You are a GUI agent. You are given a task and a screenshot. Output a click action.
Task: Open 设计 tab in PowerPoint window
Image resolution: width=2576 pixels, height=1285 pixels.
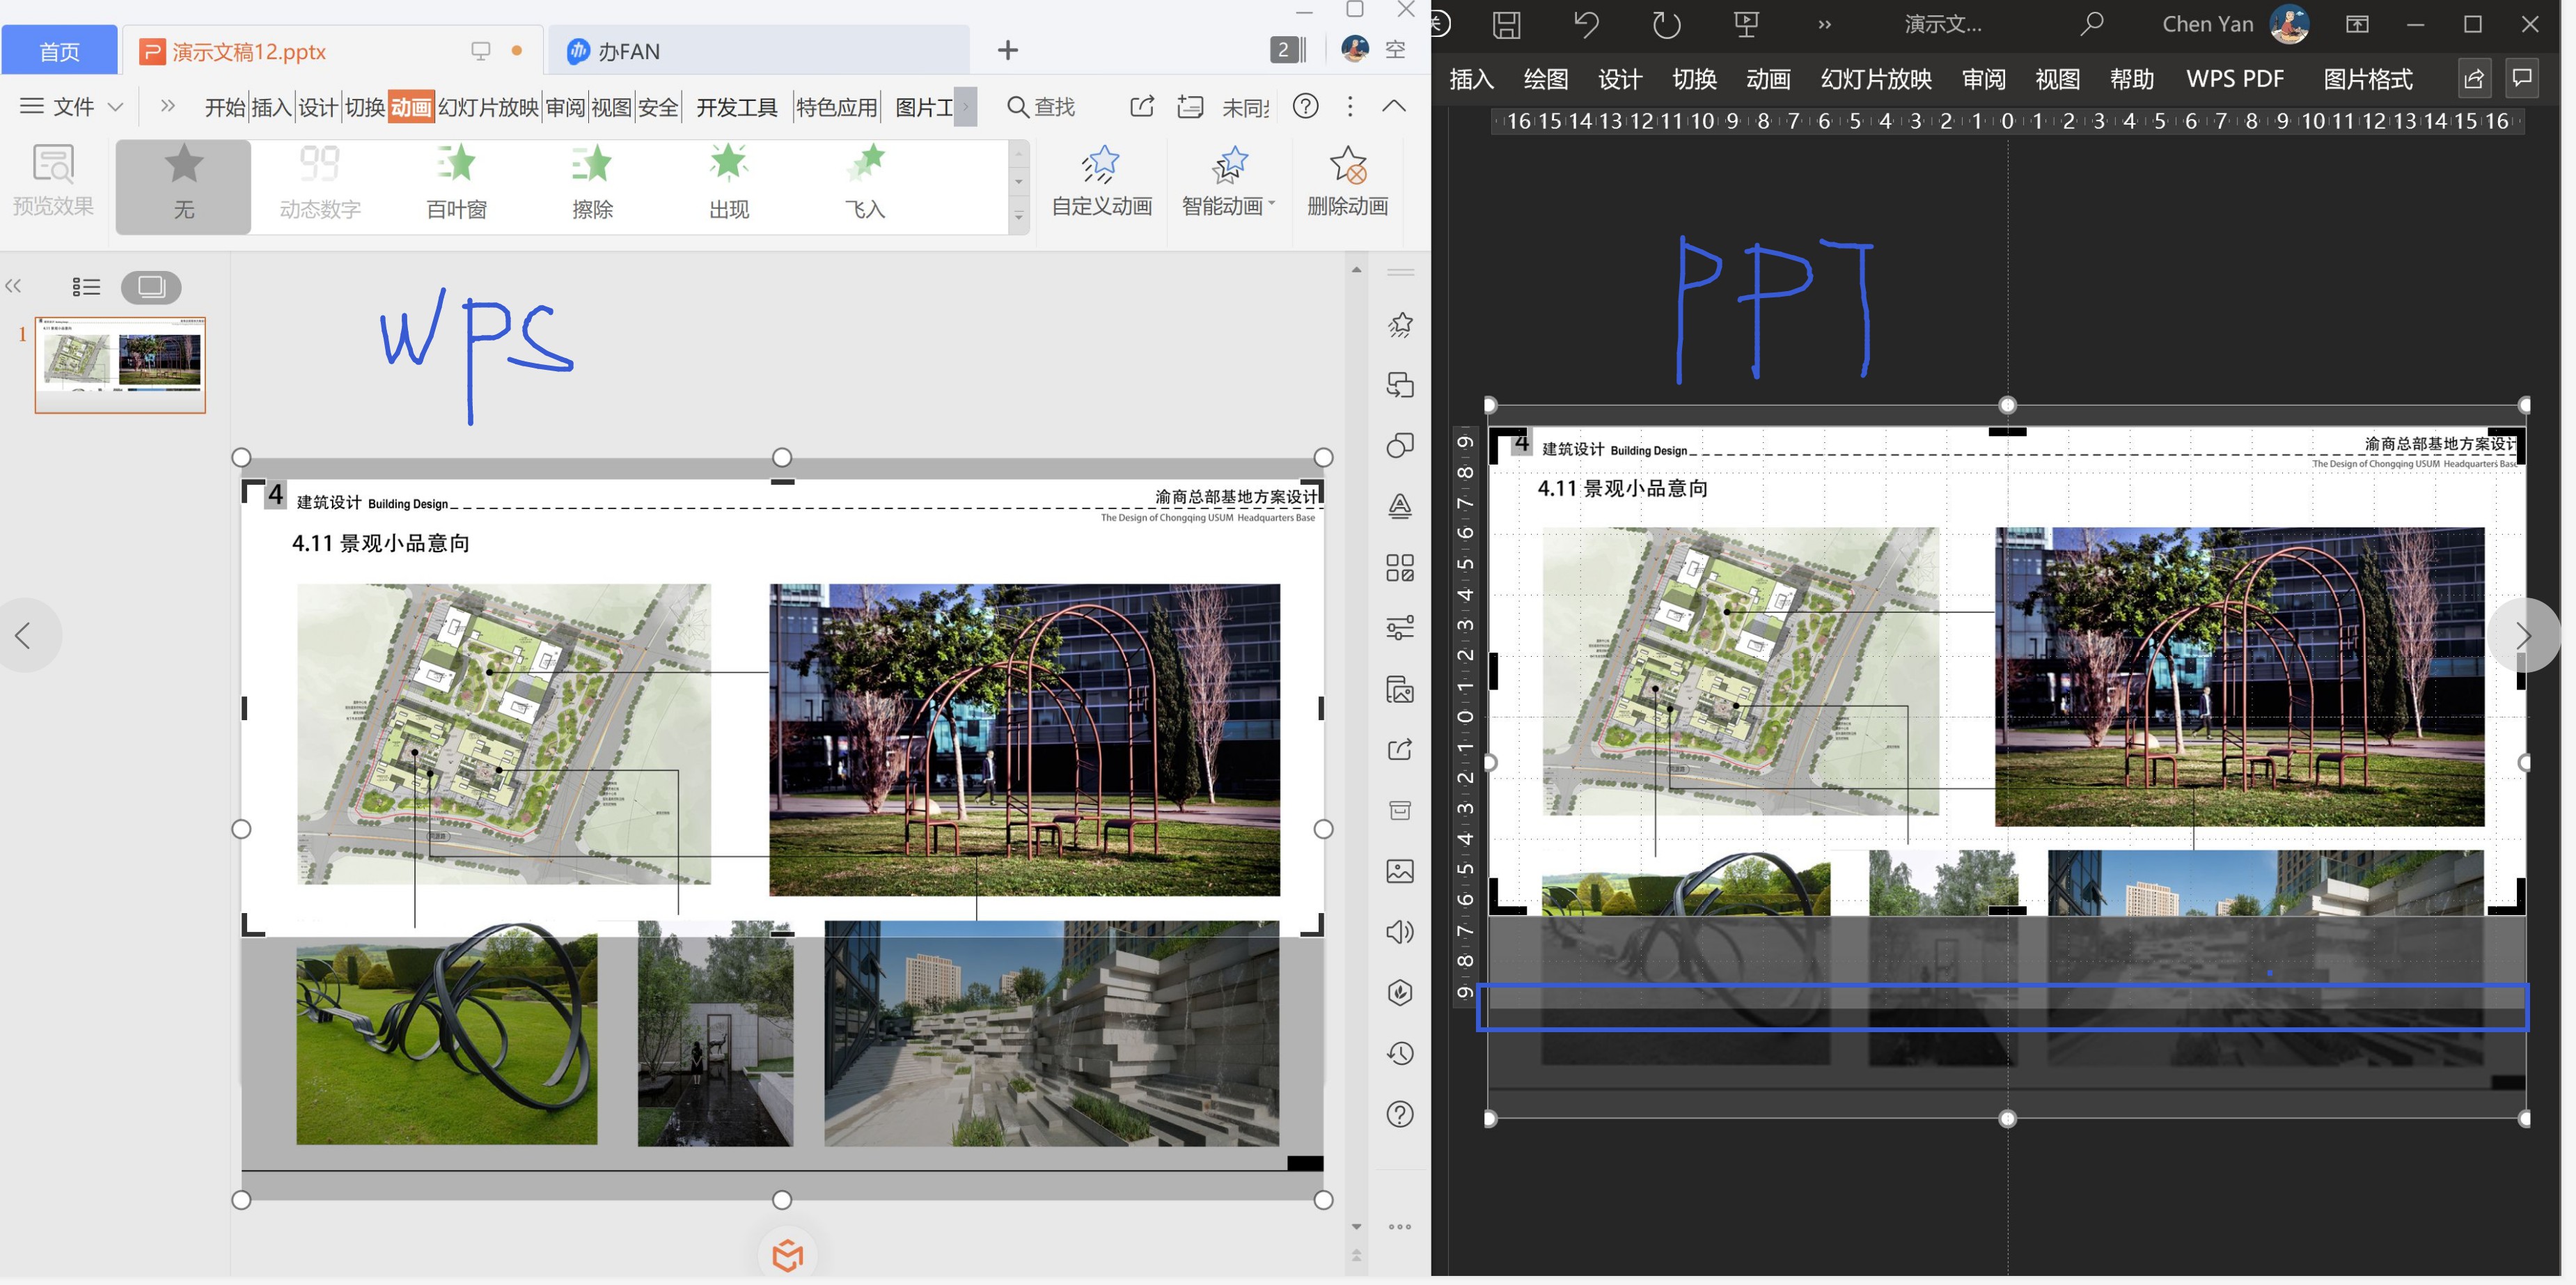(1620, 79)
